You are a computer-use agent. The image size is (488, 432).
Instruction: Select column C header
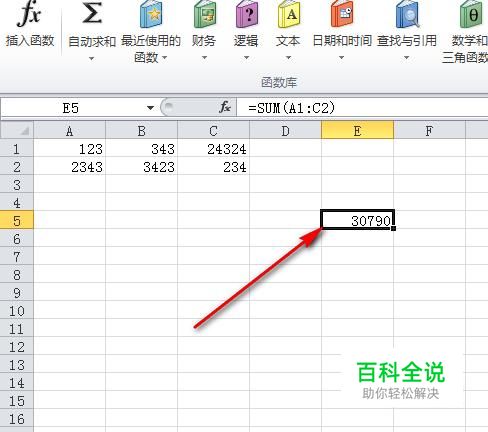point(213,131)
